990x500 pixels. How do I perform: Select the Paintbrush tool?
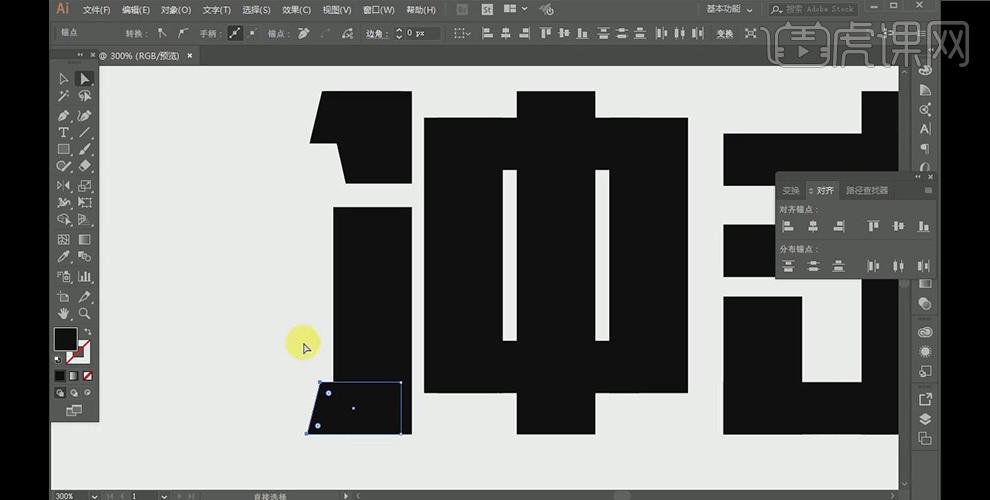click(x=85, y=150)
